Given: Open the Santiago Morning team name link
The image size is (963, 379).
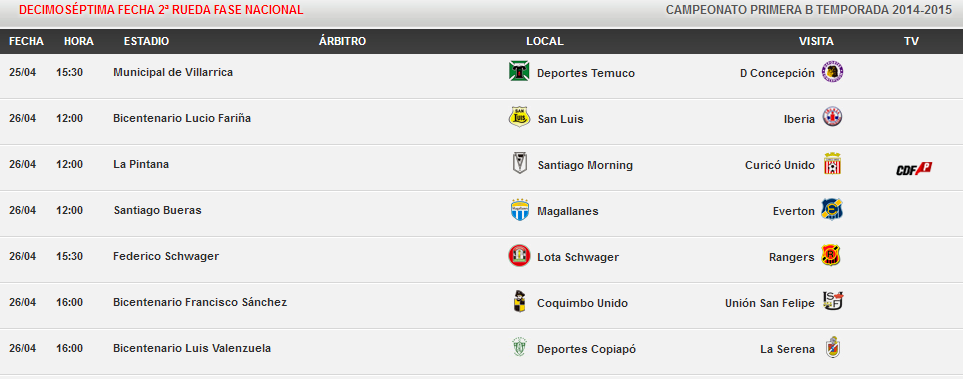Looking at the screenshot, I should pos(585,165).
